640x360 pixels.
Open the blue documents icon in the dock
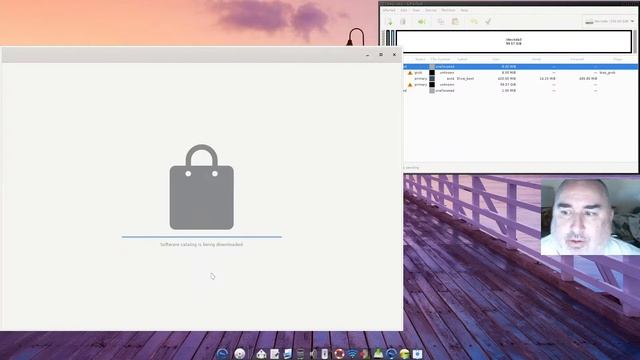[x=288, y=354]
